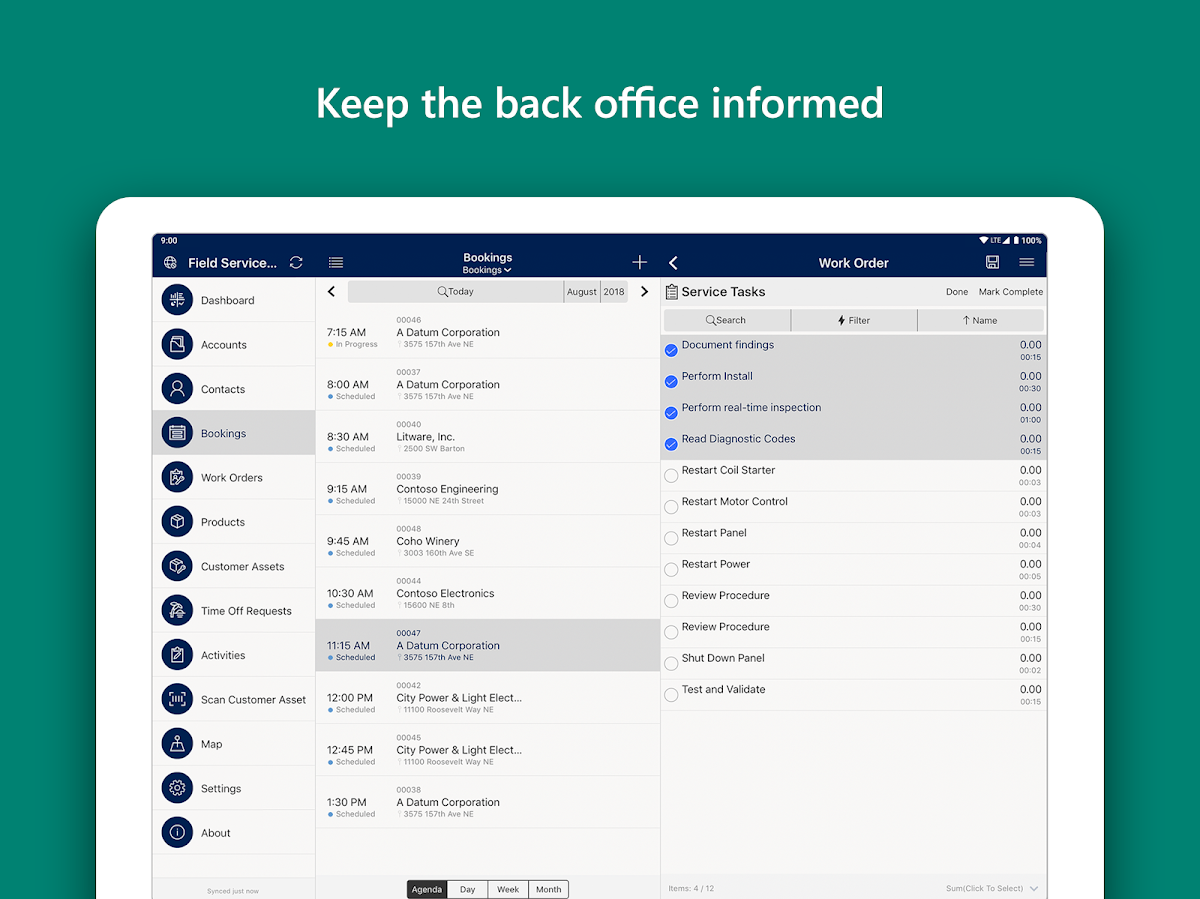Image resolution: width=1200 pixels, height=899 pixels.
Task: Open Customer Assets from the sidebar
Action: (x=177, y=566)
